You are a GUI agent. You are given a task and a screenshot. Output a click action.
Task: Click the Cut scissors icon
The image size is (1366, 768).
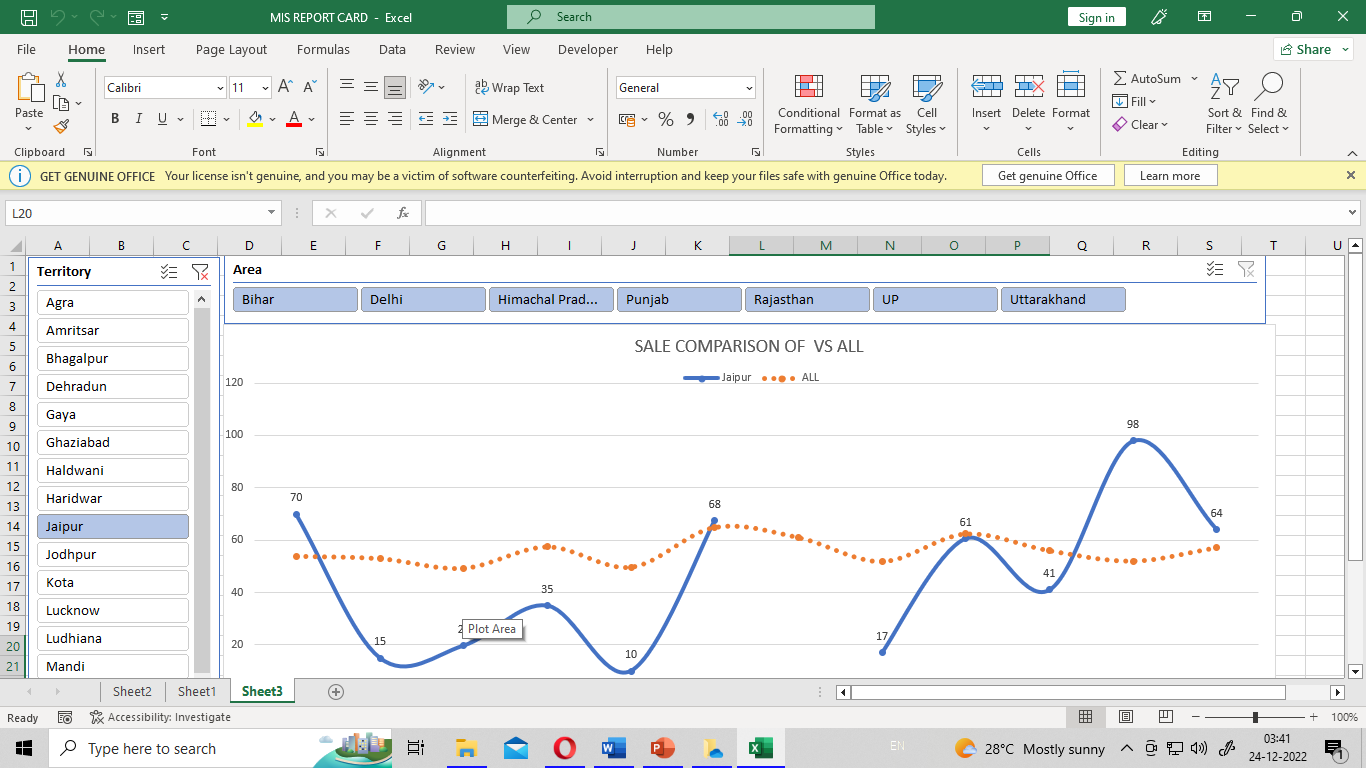pyautogui.click(x=61, y=79)
